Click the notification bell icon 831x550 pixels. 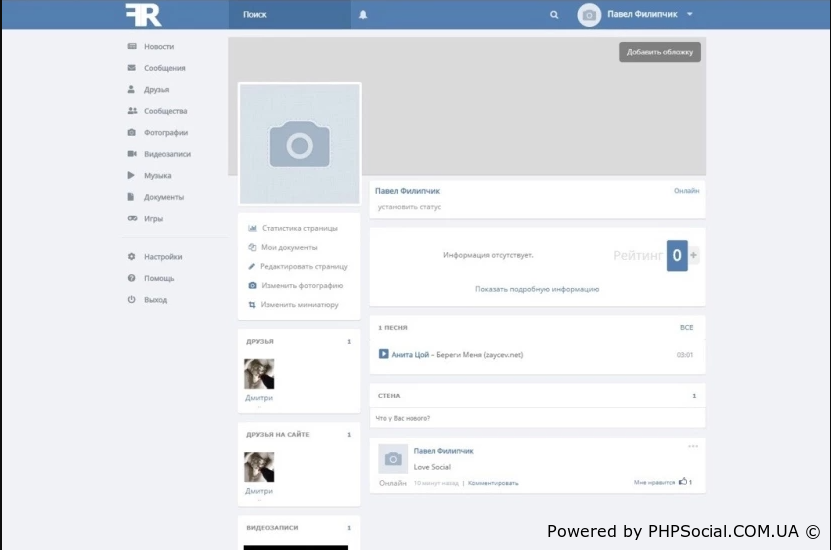(363, 15)
